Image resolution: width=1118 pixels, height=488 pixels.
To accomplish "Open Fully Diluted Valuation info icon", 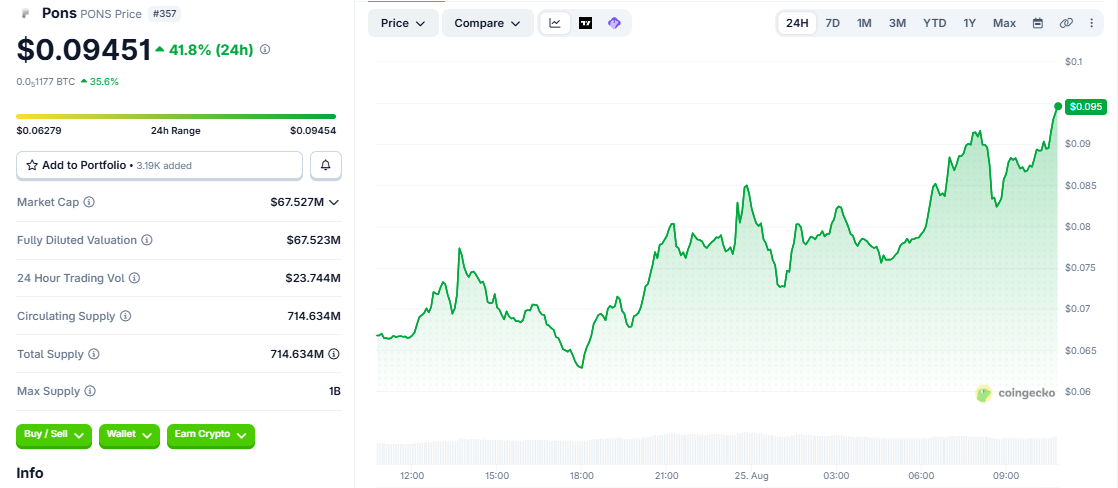I will point(147,240).
